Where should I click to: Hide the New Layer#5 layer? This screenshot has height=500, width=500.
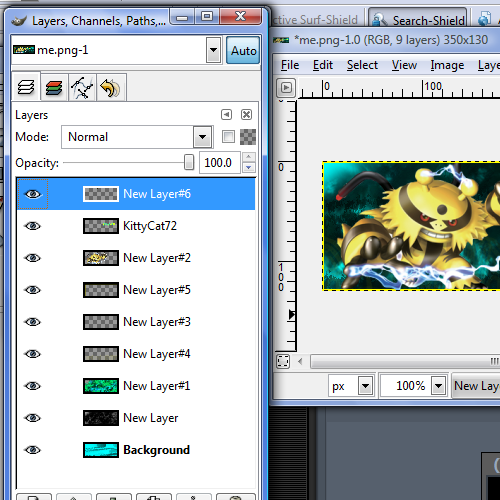[33, 290]
